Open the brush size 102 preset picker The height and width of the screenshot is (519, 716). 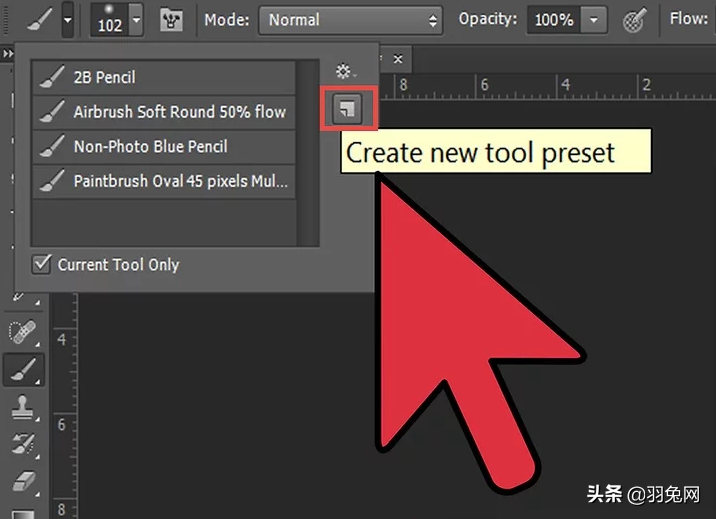[136, 20]
